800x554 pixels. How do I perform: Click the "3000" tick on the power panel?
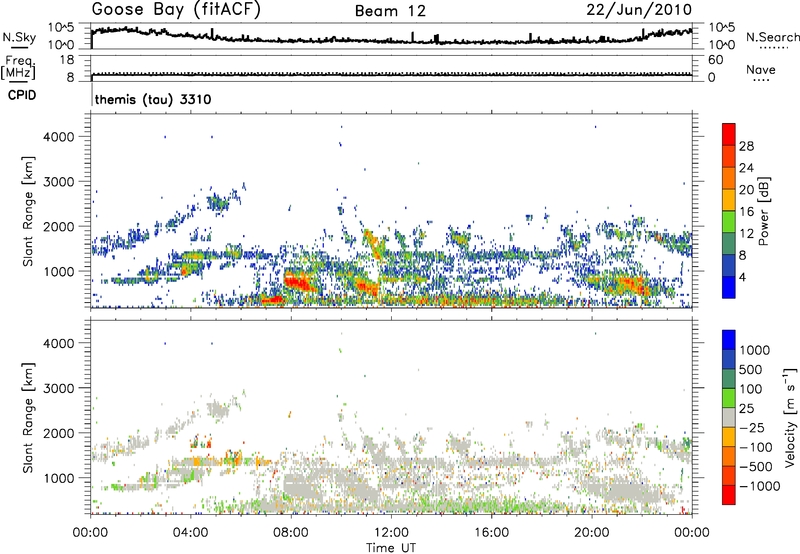59,182
